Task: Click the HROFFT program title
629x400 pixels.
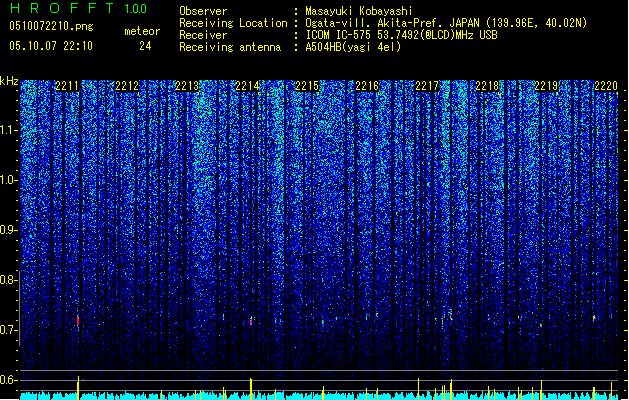Action: point(62,8)
